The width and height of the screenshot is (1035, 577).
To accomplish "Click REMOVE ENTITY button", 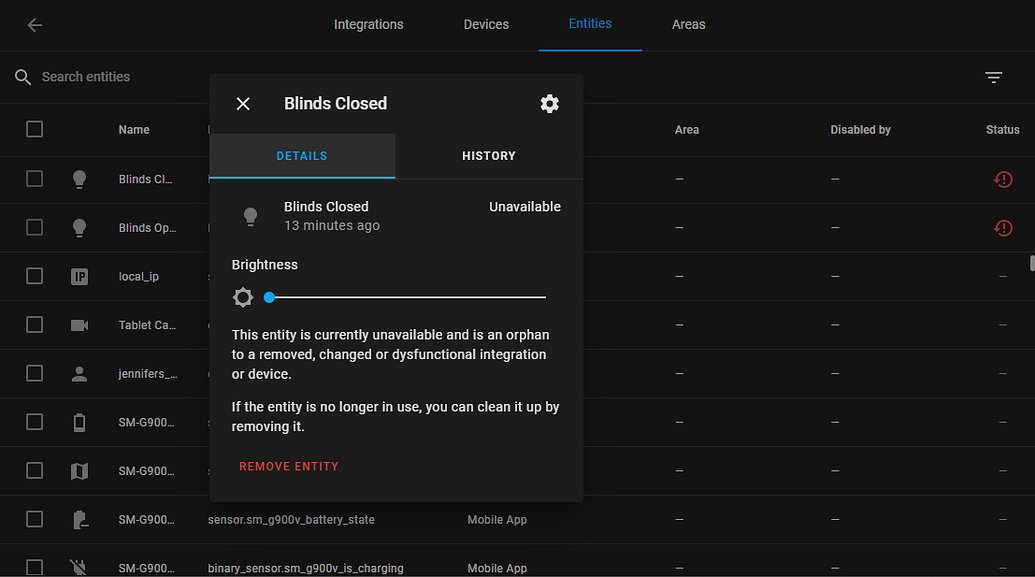I will (288, 466).
